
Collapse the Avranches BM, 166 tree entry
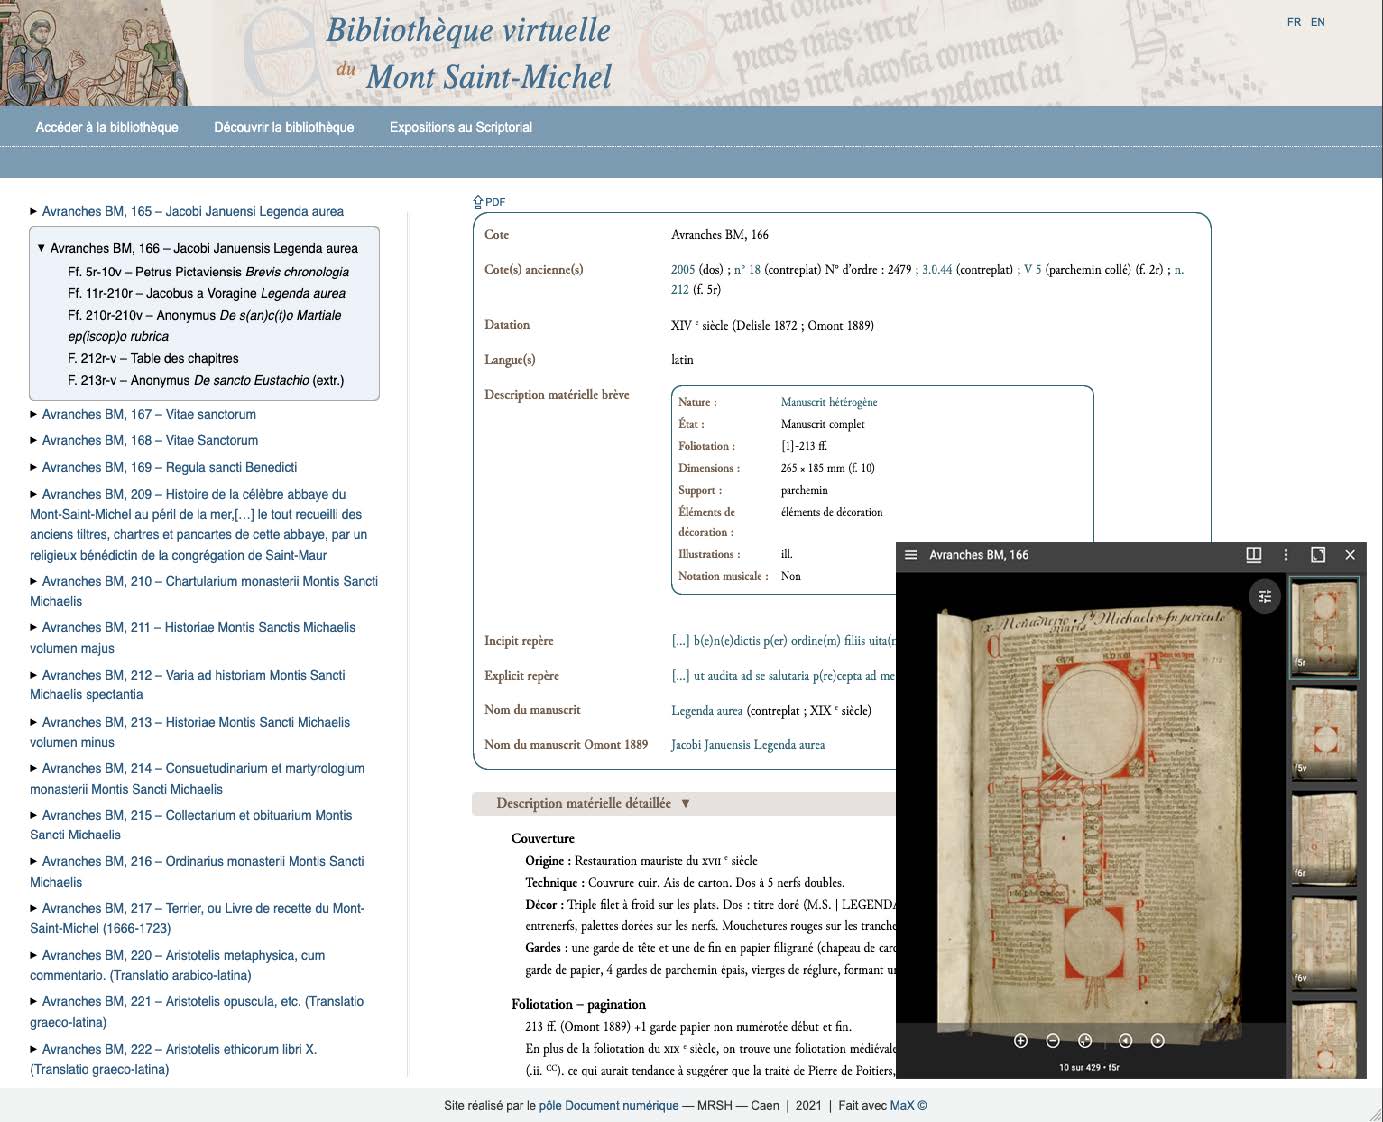(x=41, y=248)
